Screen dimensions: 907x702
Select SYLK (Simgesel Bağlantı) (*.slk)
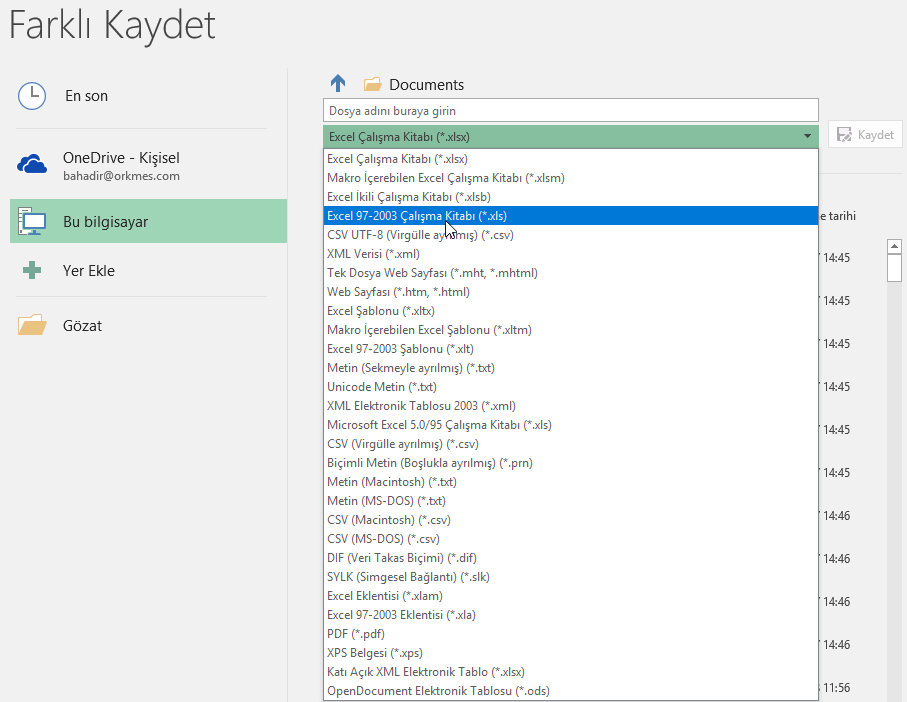pyautogui.click(x=571, y=577)
